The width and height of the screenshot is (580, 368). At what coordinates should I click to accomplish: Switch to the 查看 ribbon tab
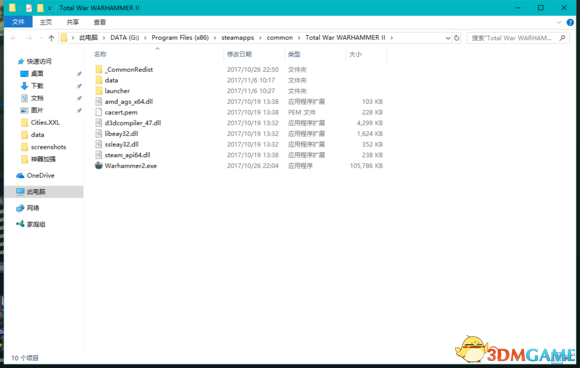click(x=100, y=22)
